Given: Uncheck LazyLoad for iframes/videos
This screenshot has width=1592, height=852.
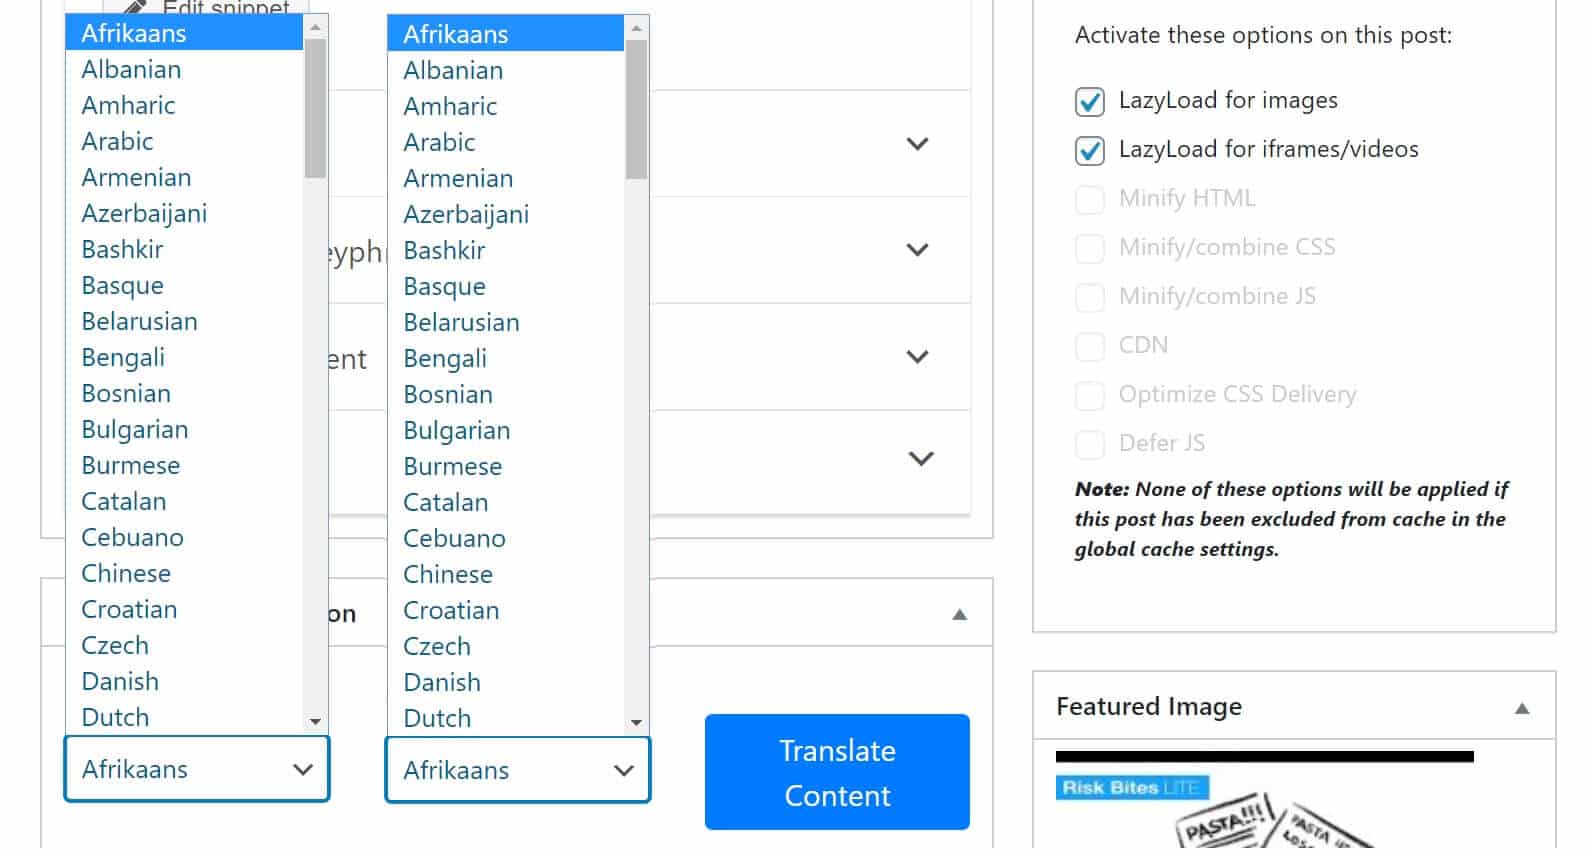Looking at the screenshot, I should pyautogui.click(x=1089, y=151).
